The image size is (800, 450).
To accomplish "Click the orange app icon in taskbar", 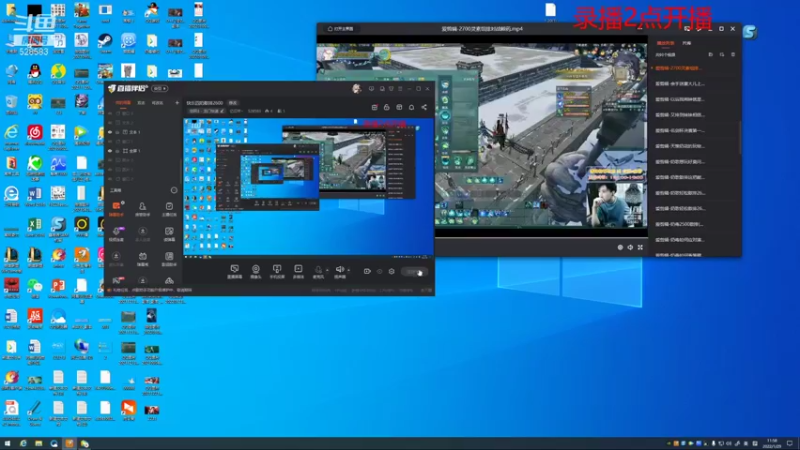I will click(x=69, y=443).
